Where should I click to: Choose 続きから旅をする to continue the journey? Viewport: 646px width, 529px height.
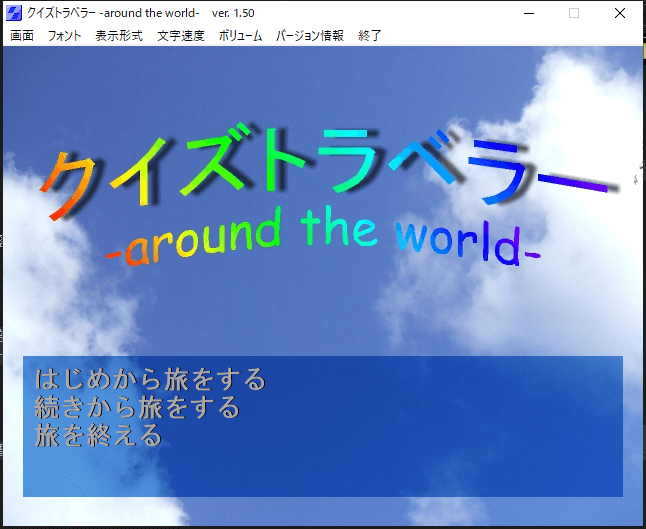(137, 408)
